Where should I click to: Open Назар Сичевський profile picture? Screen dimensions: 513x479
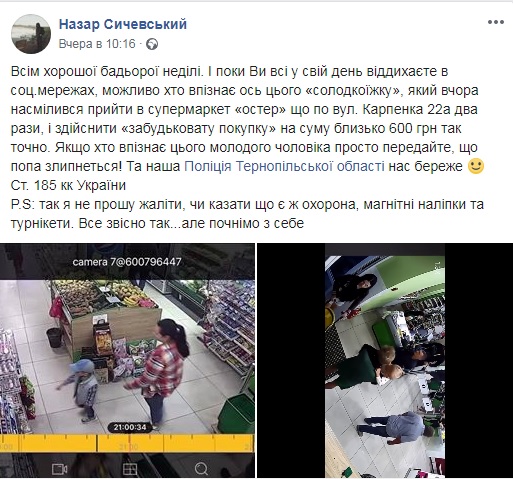(x=31, y=34)
